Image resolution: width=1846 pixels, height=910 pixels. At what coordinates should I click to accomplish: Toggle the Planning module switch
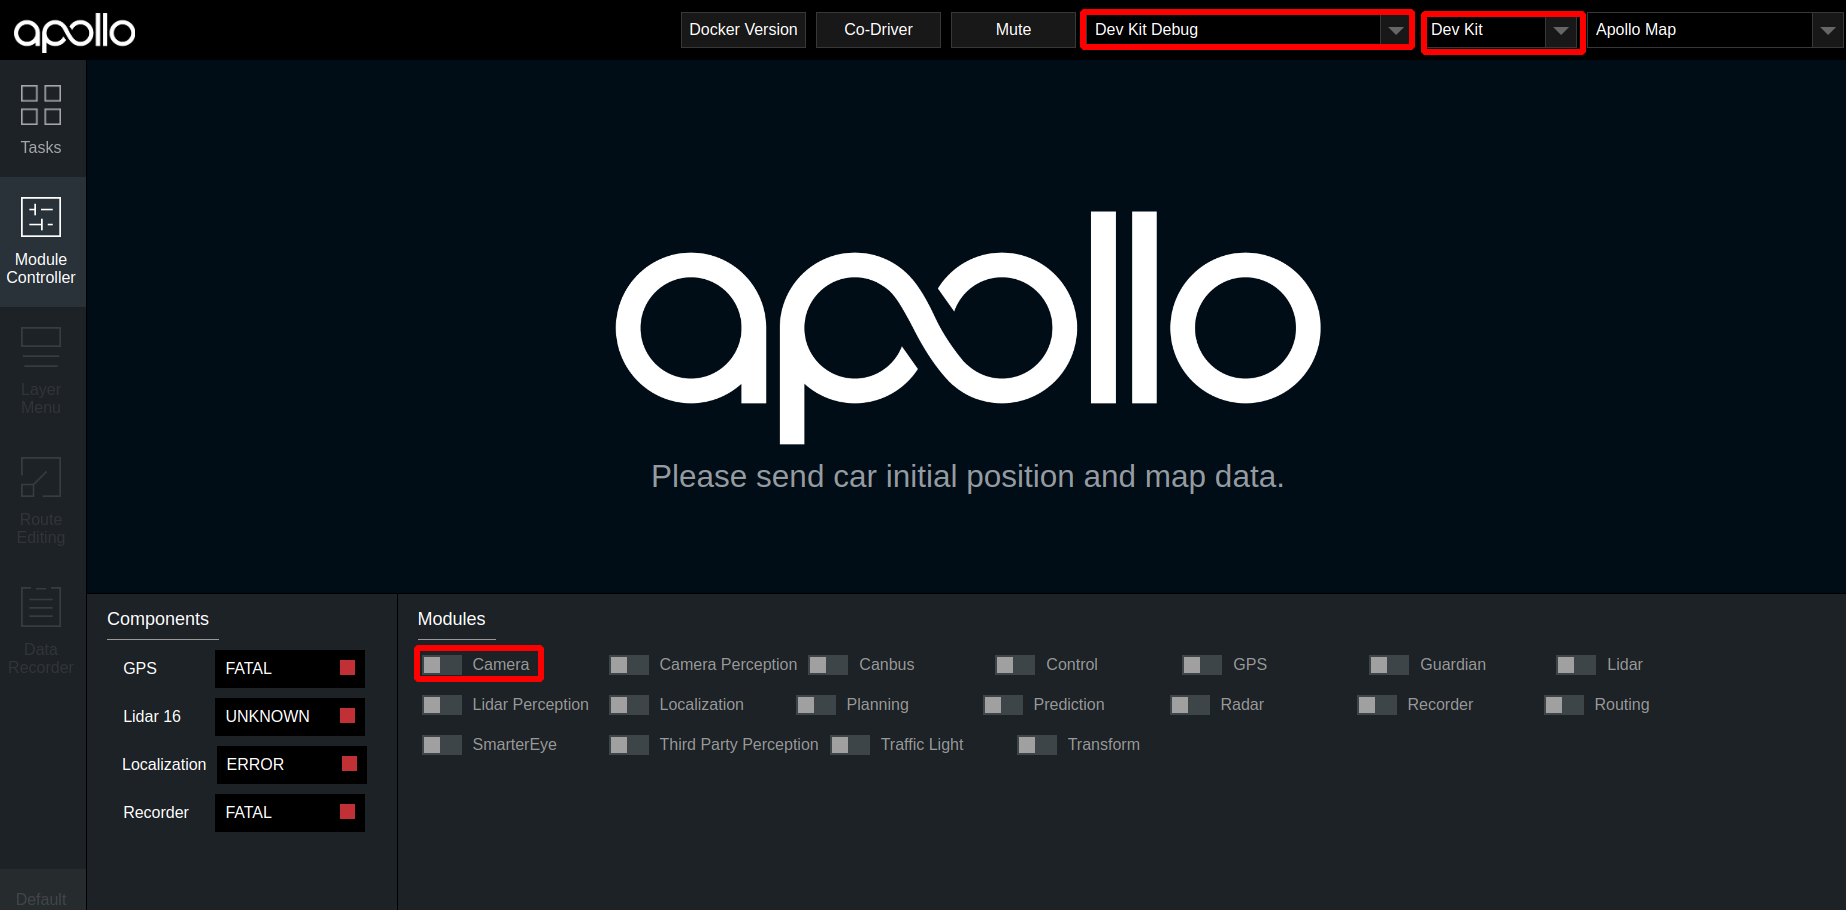(x=815, y=705)
